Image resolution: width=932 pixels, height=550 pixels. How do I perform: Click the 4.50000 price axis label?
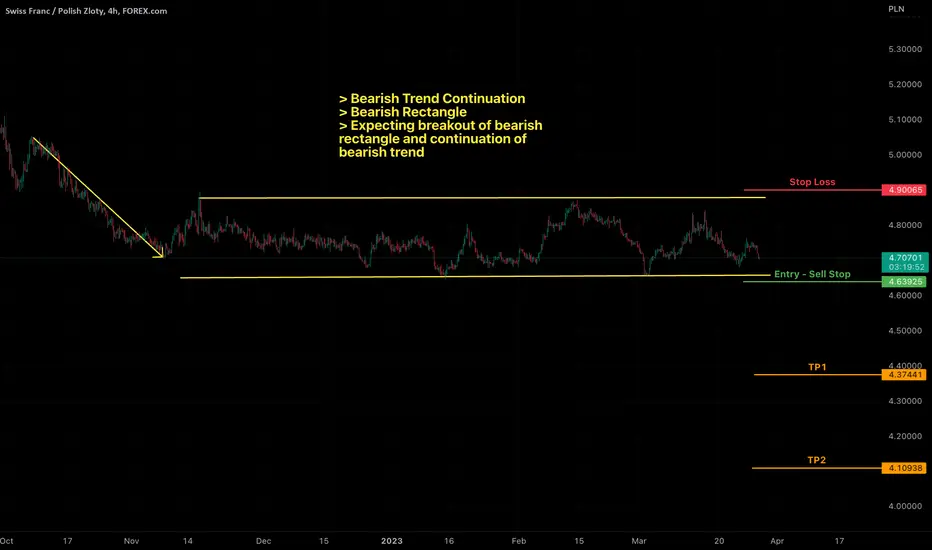905,331
